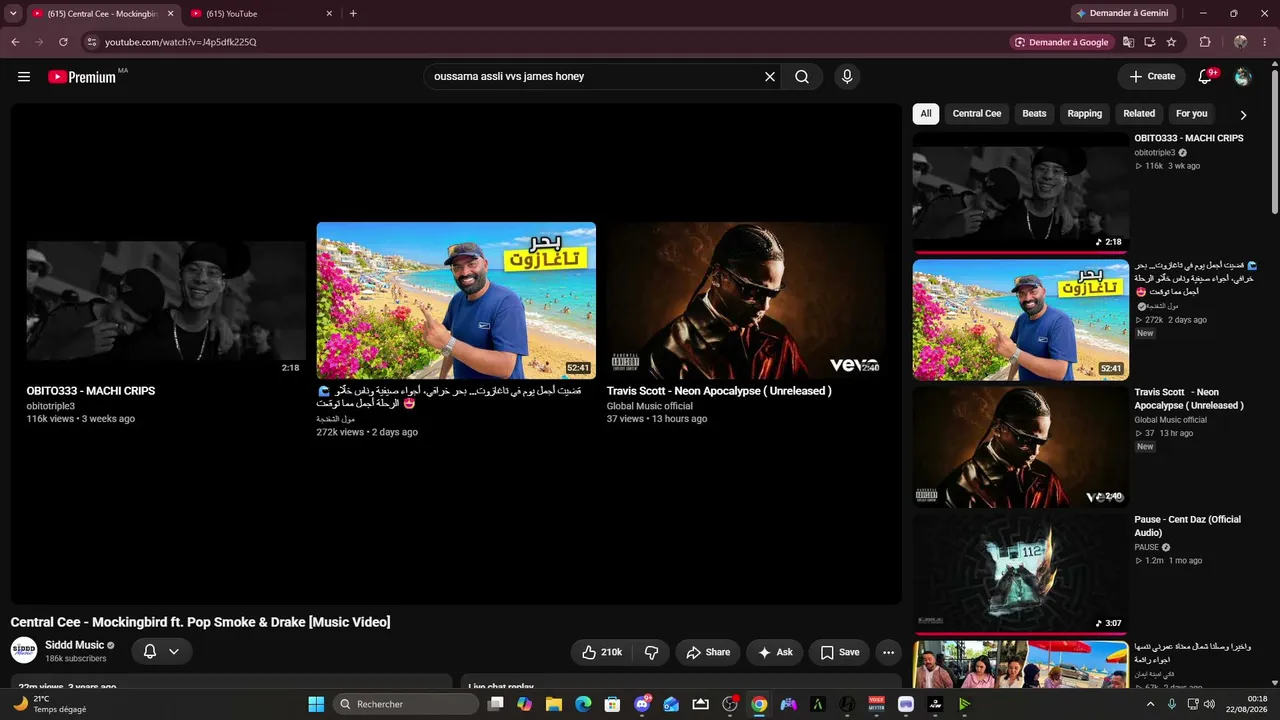Expand the subscription notification bell dropdown
This screenshot has width=1280, height=720.
(x=161, y=652)
